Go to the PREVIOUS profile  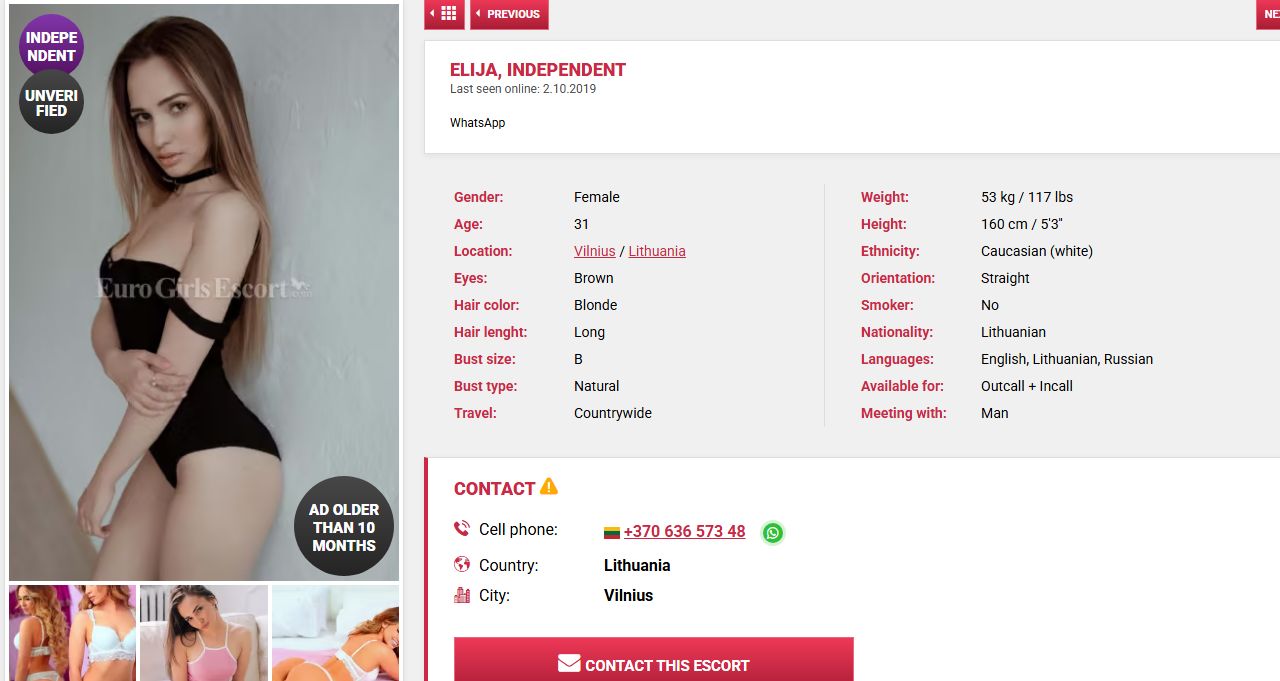coord(509,14)
